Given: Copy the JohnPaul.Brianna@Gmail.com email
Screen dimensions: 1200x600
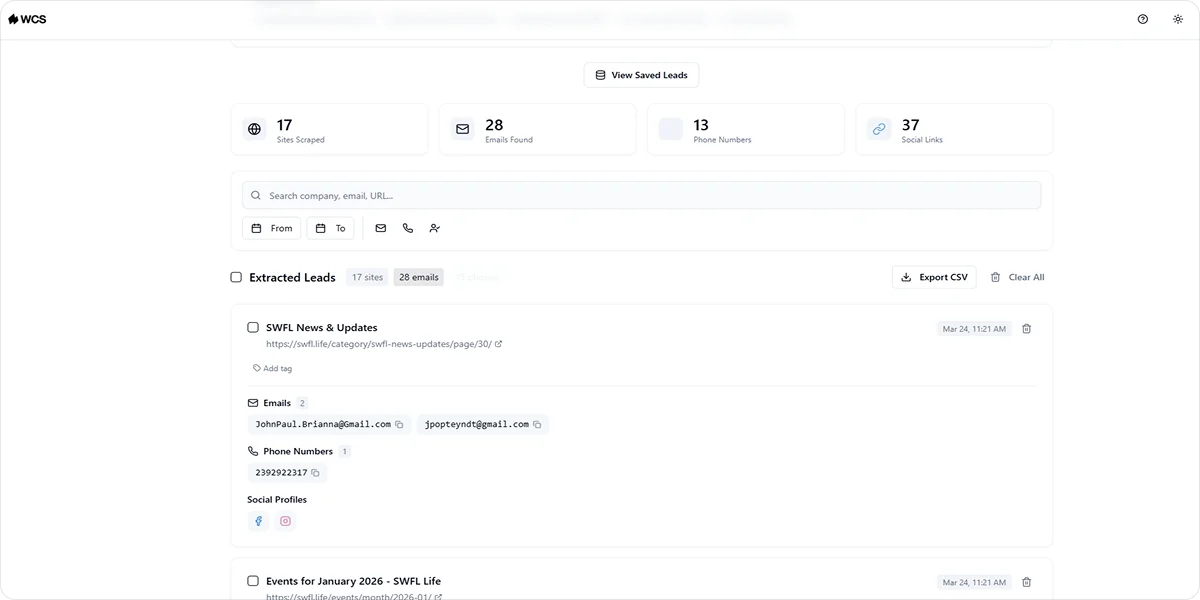Looking at the screenshot, I should point(399,424).
